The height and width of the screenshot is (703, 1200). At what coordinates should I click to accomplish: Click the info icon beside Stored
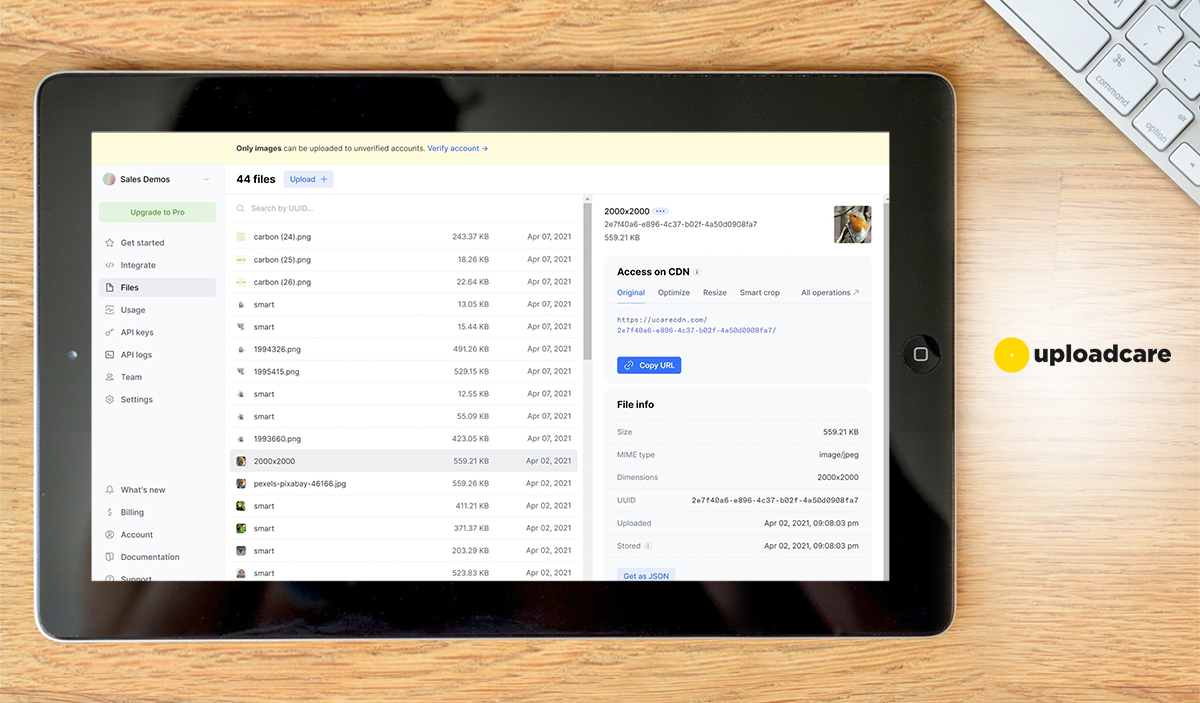click(648, 546)
